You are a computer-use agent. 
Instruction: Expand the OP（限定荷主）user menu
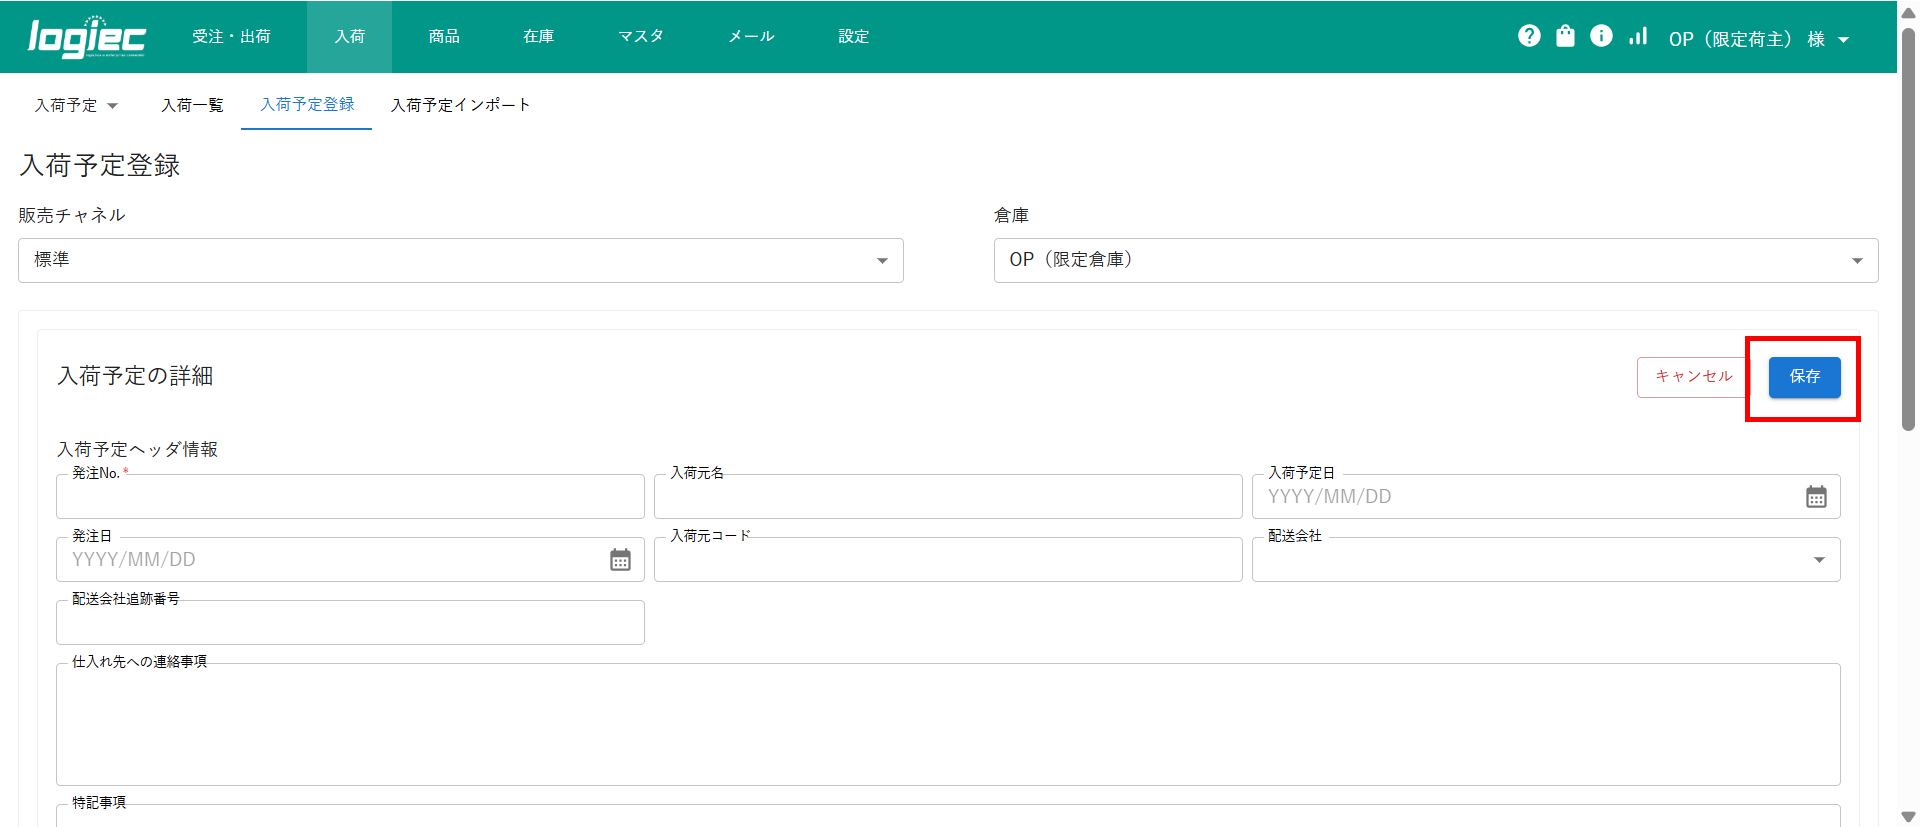(1758, 39)
